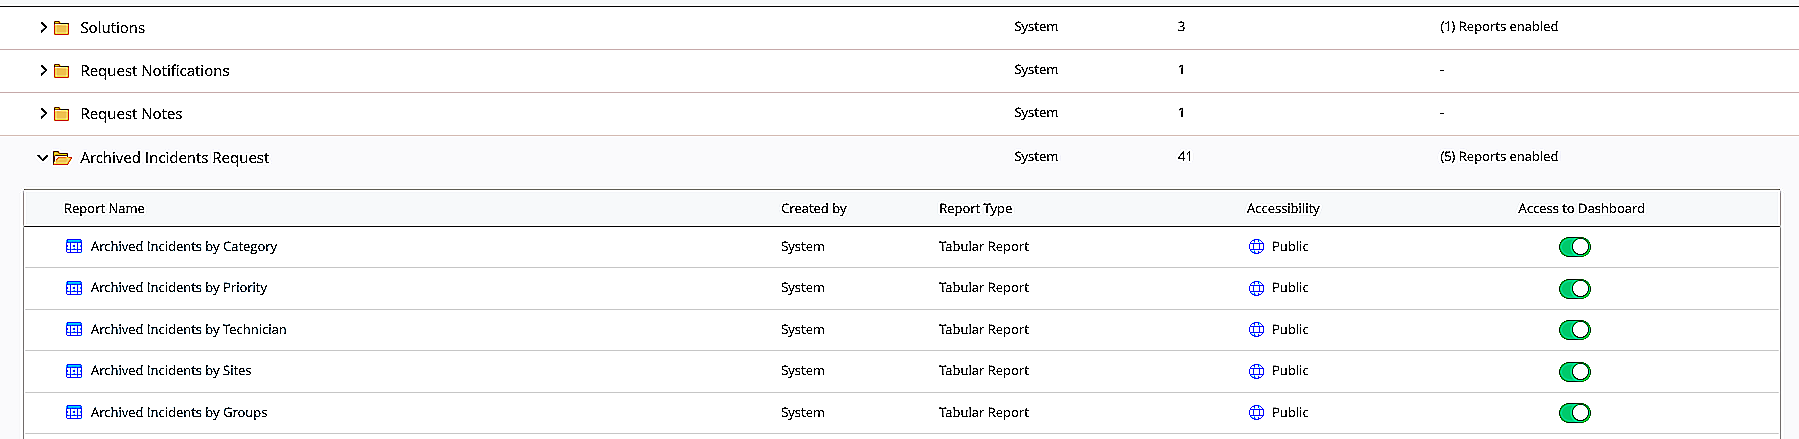The width and height of the screenshot is (1799, 439).
Task: Click globe icon in Archived Incidents by Sites row
Action: point(1257,371)
